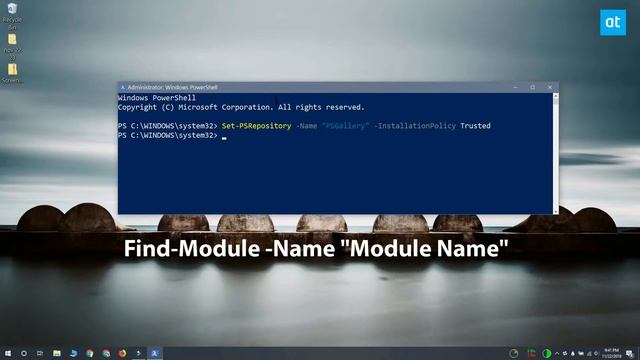This screenshot has width=640, height=360.
Task: Maximize the PowerShell window
Action: click(x=533, y=87)
